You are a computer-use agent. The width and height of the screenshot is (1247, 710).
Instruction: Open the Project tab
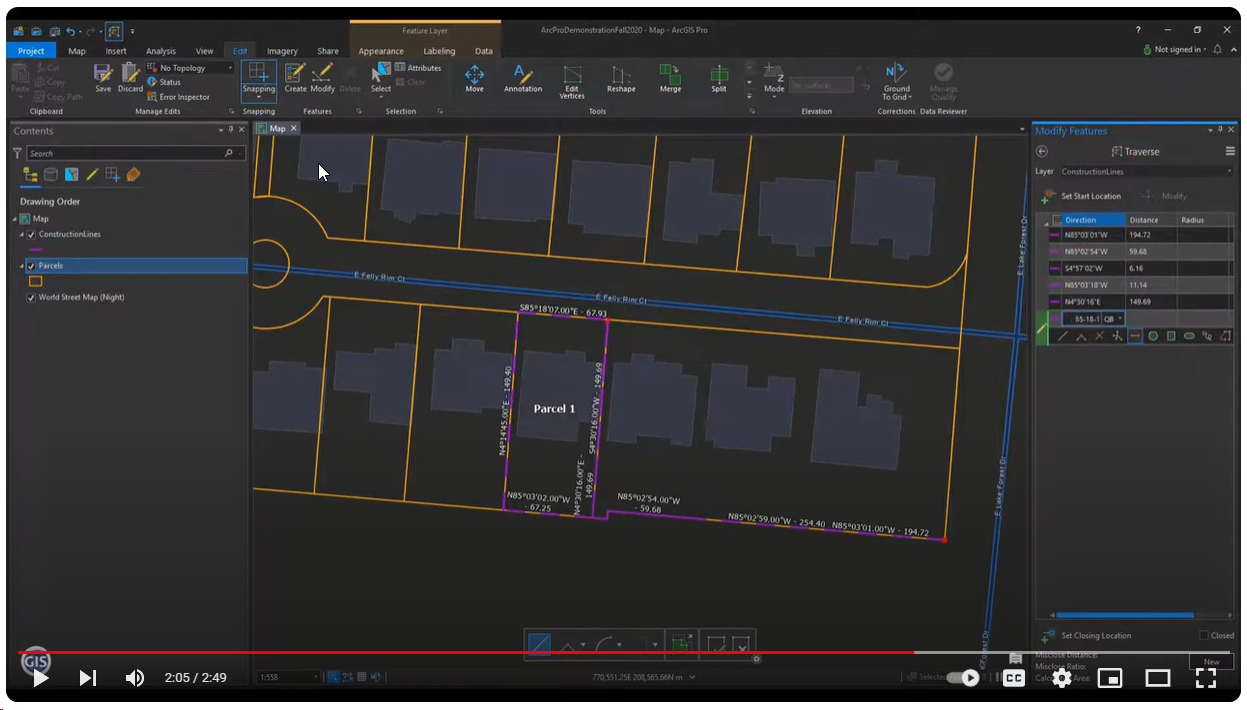pyautogui.click(x=31, y=51)
